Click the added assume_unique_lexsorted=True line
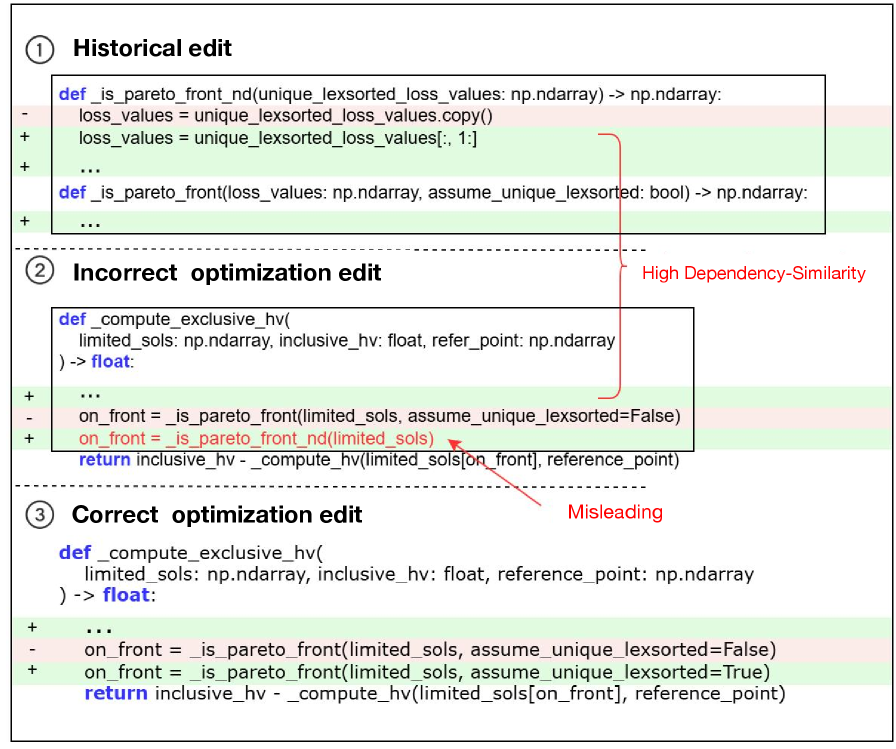896x749 pixels. coord(424,671)
